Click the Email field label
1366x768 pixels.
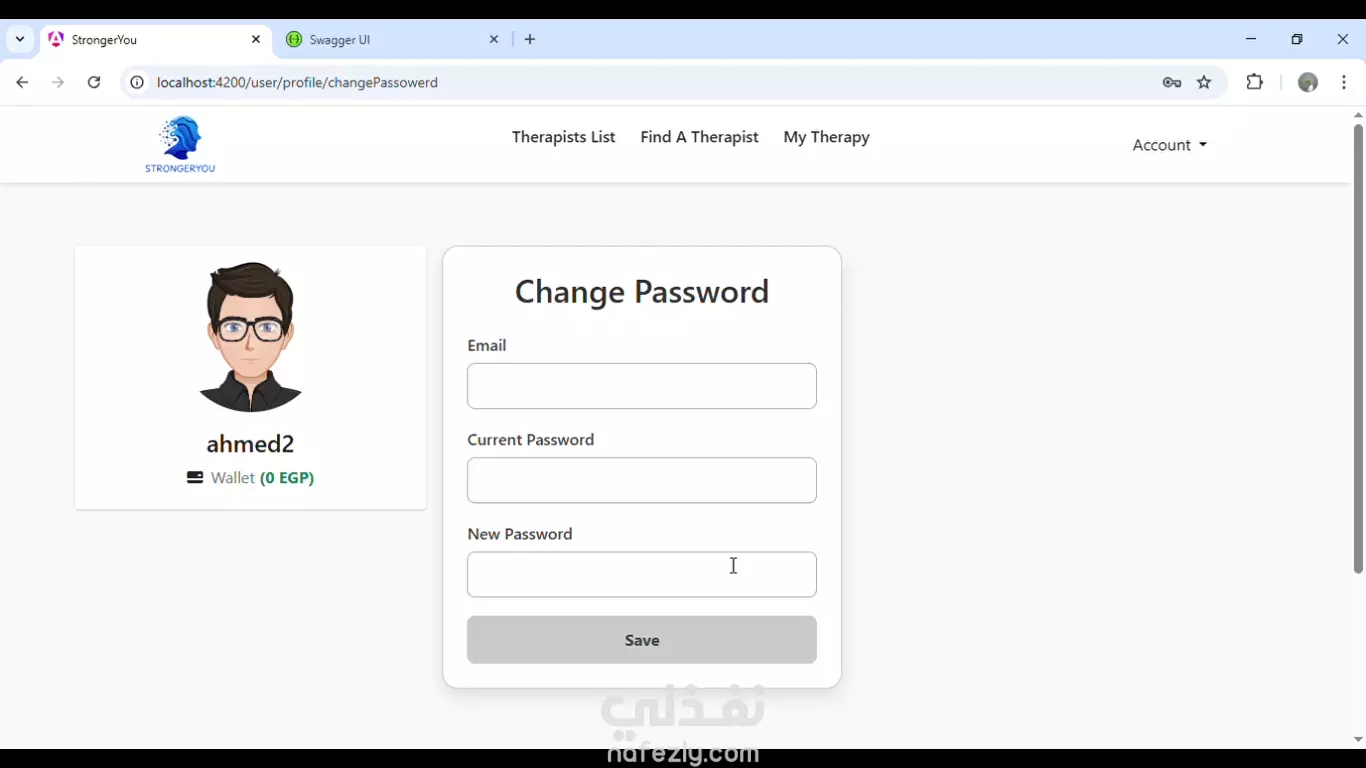coord(487,345)
